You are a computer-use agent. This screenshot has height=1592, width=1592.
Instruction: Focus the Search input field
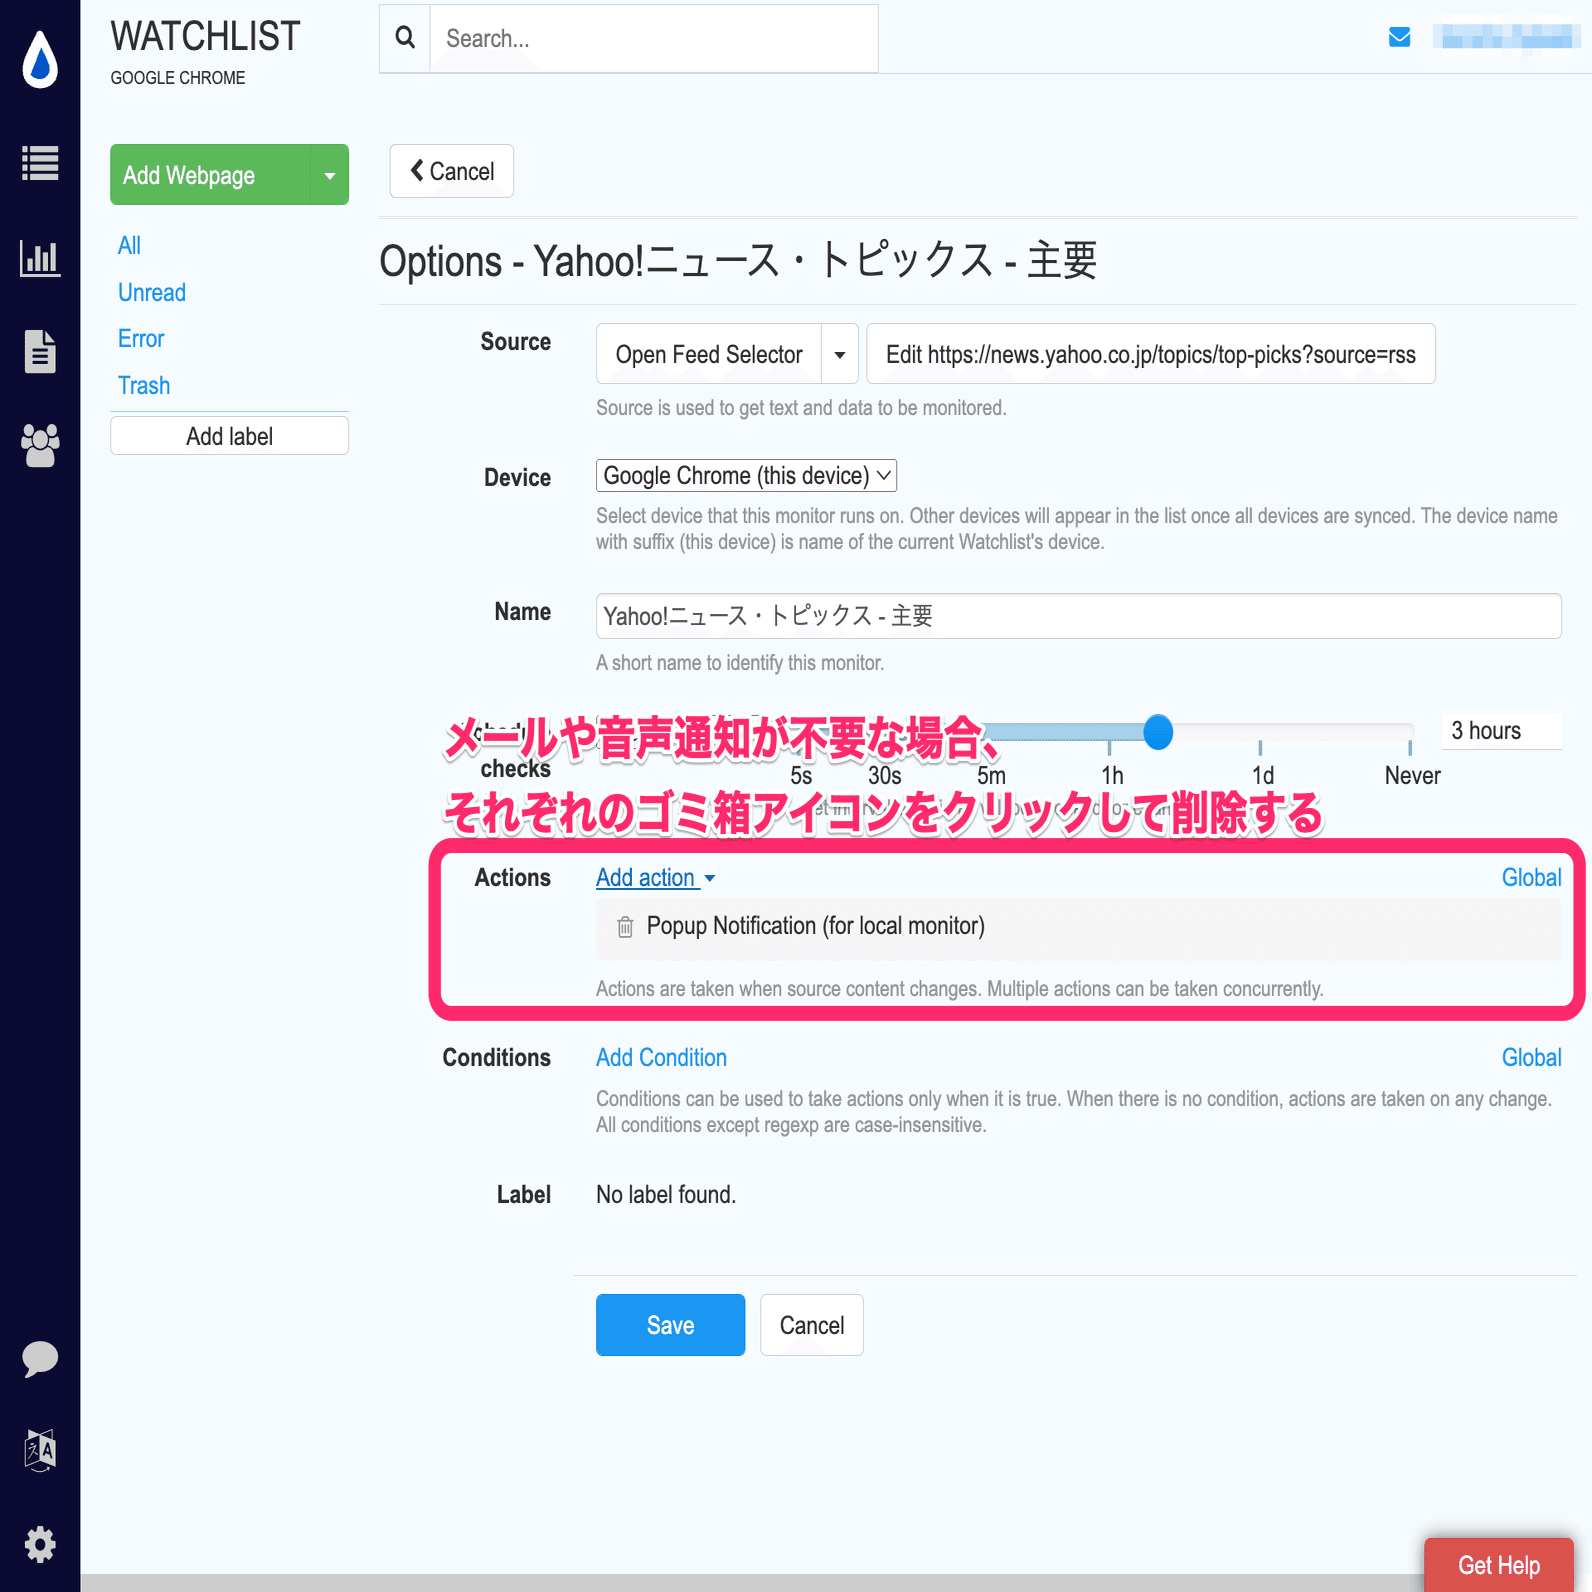(x=654, y=38)
